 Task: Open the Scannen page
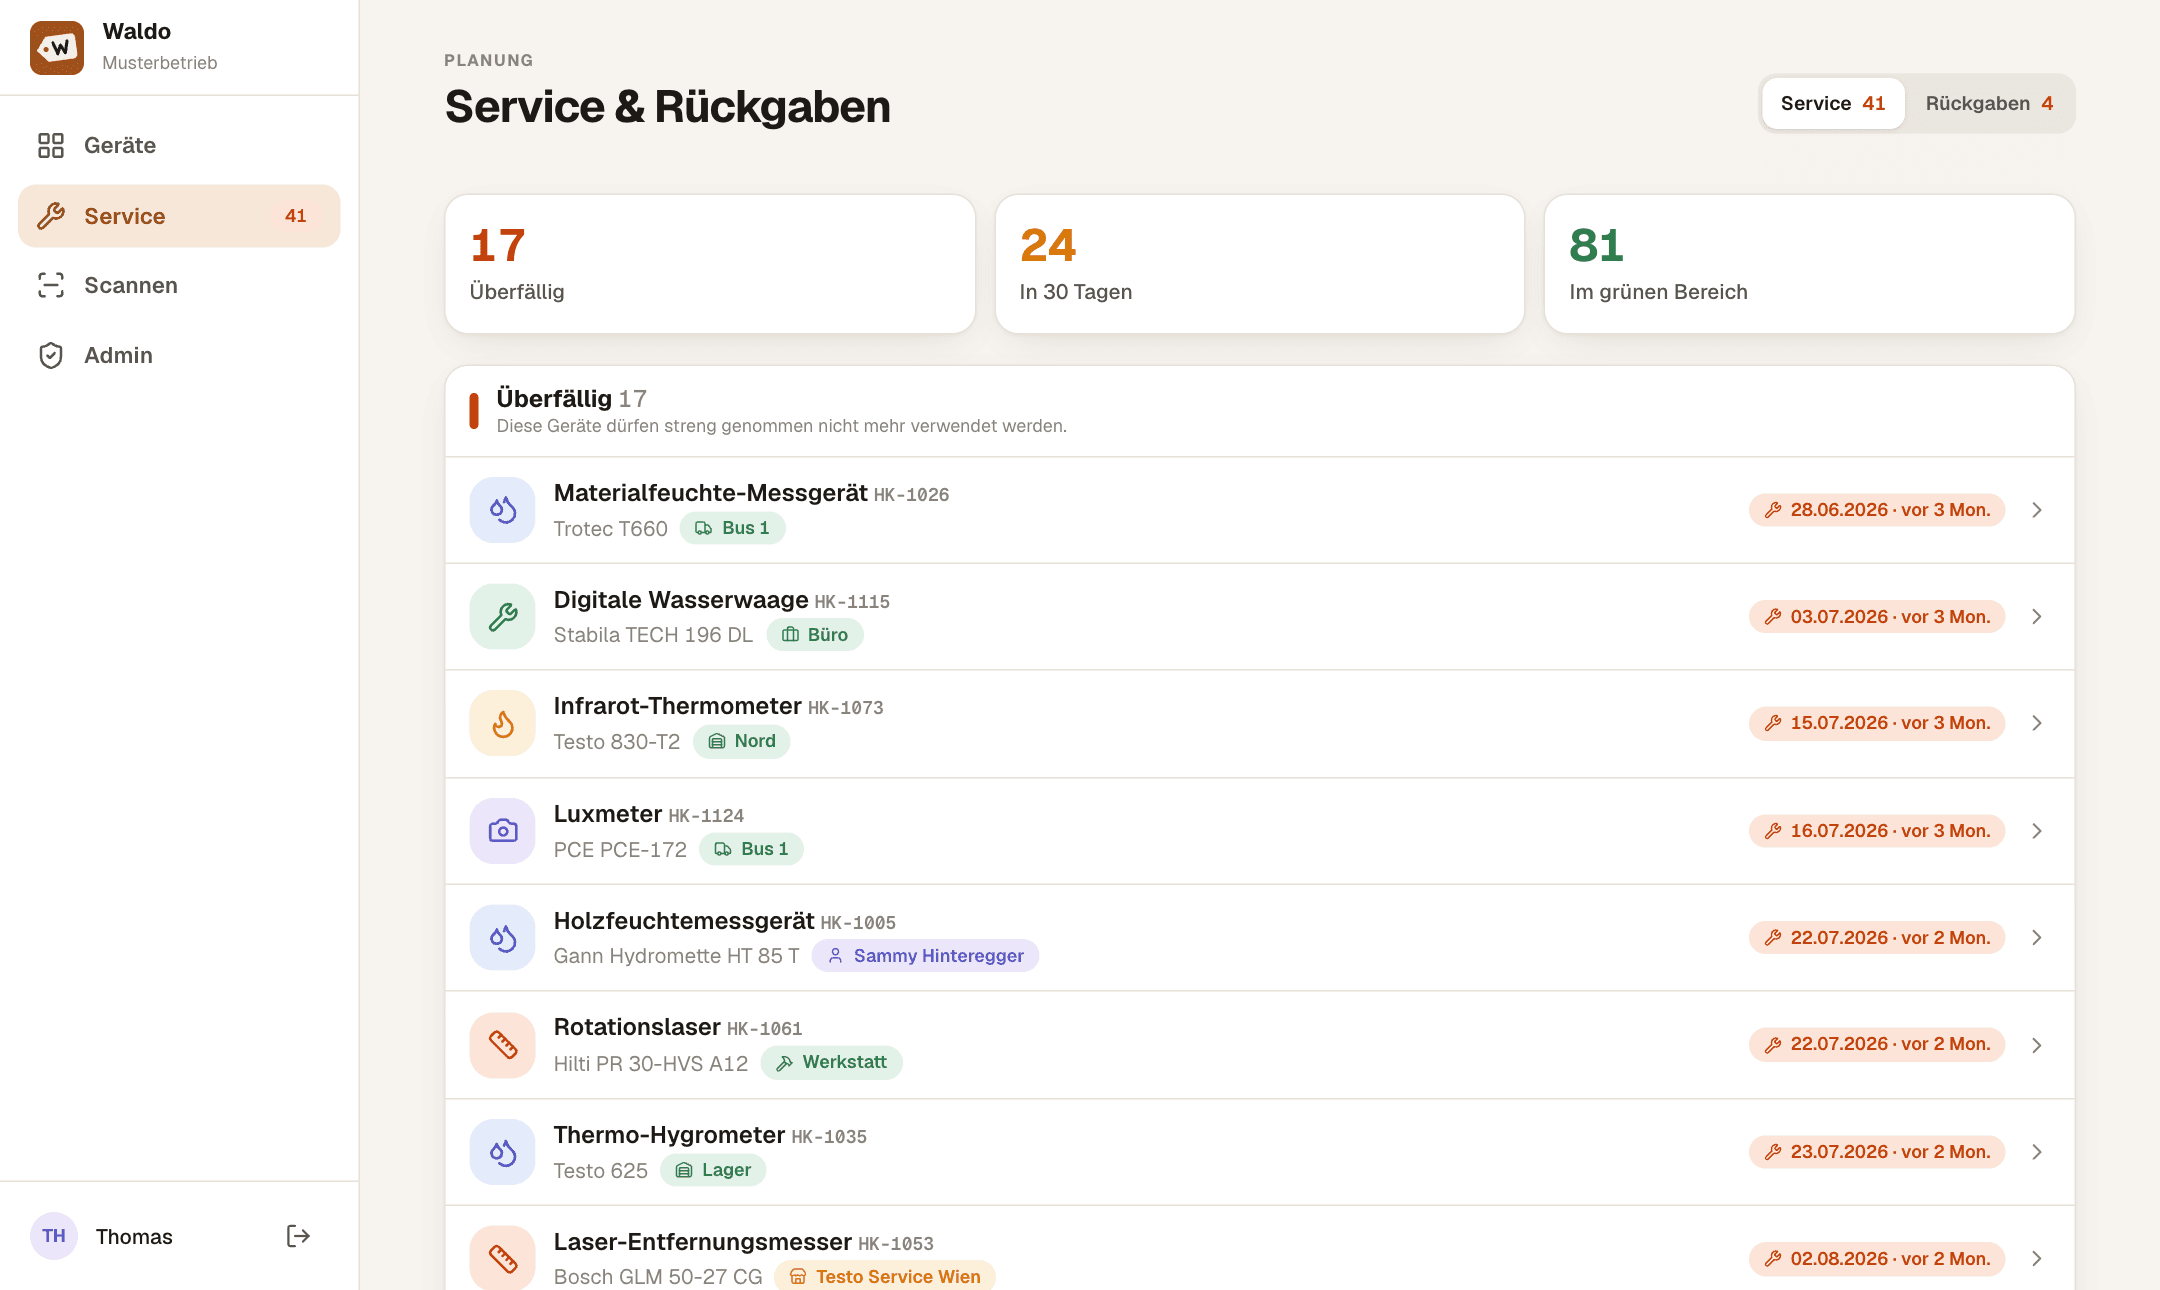point(179,285)
